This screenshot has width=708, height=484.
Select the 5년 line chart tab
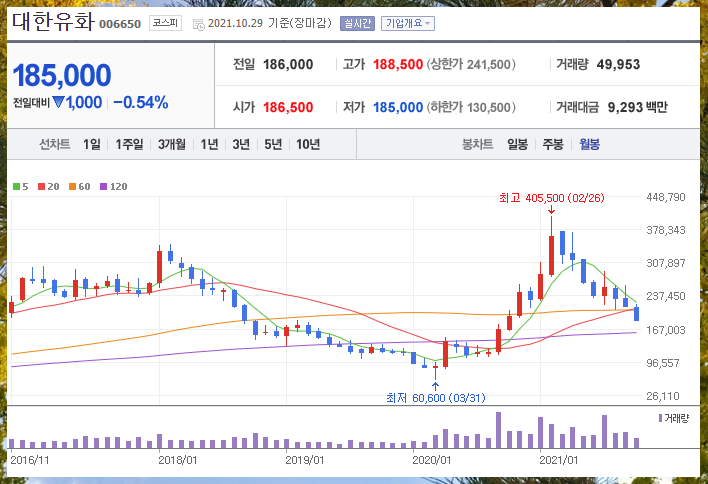273,144
